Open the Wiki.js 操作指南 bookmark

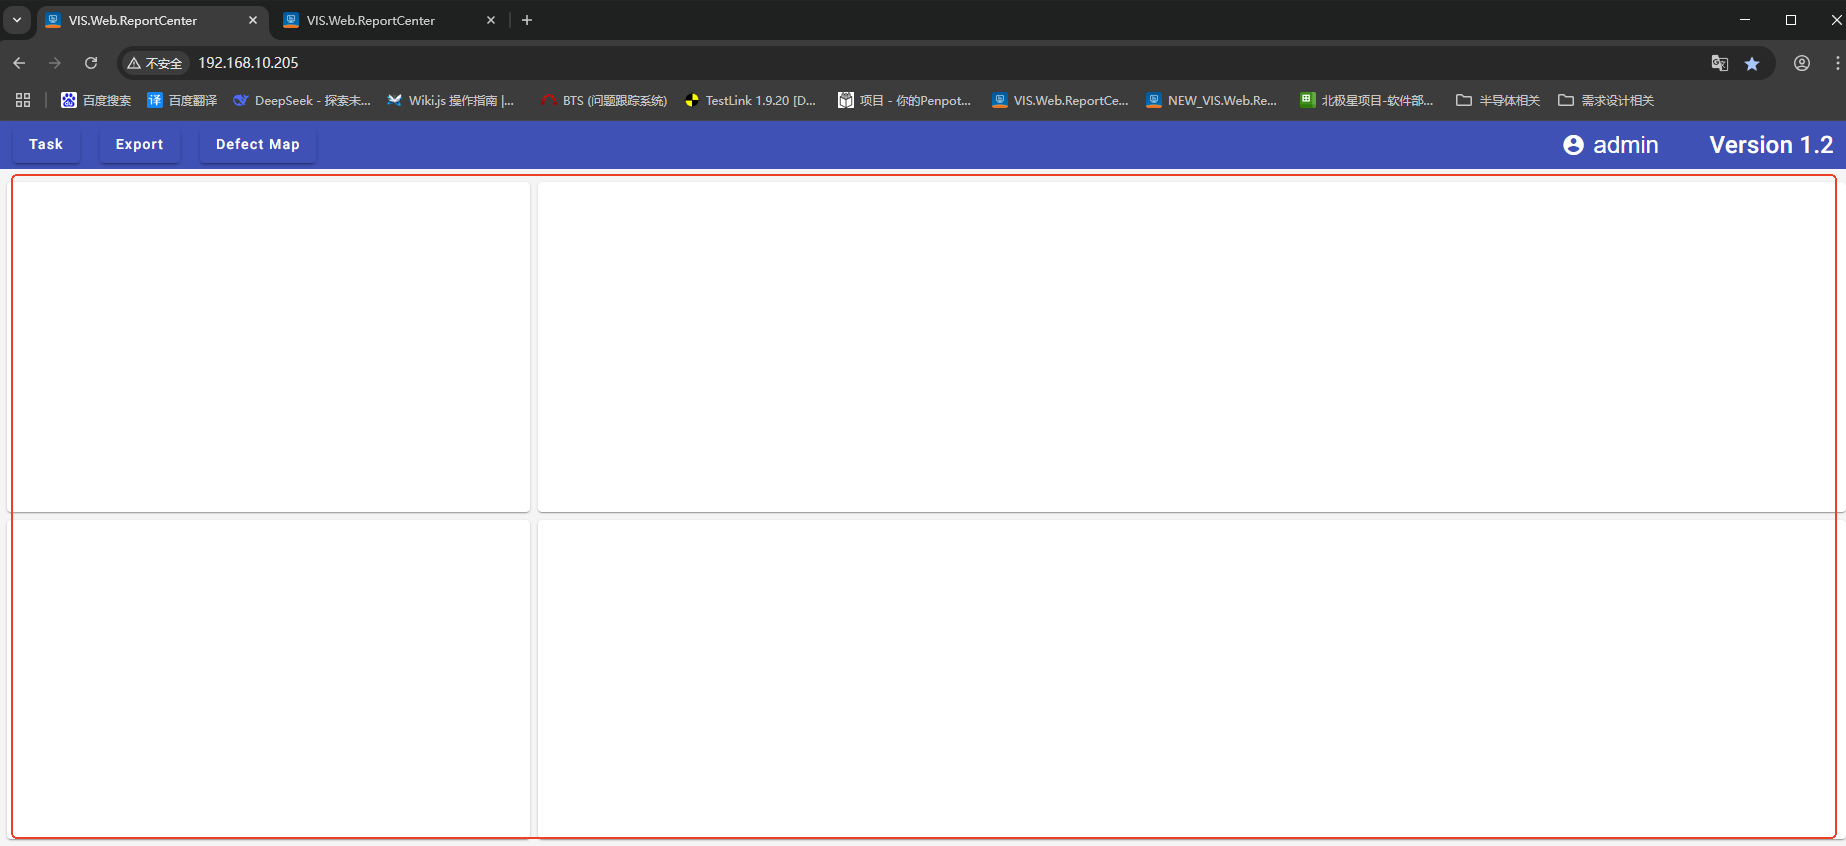click(x=450, y=100)
